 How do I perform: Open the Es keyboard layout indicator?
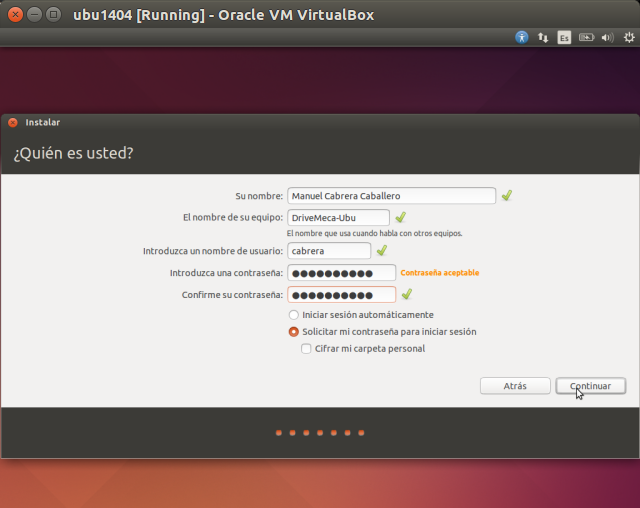click(x=564, y=38)
